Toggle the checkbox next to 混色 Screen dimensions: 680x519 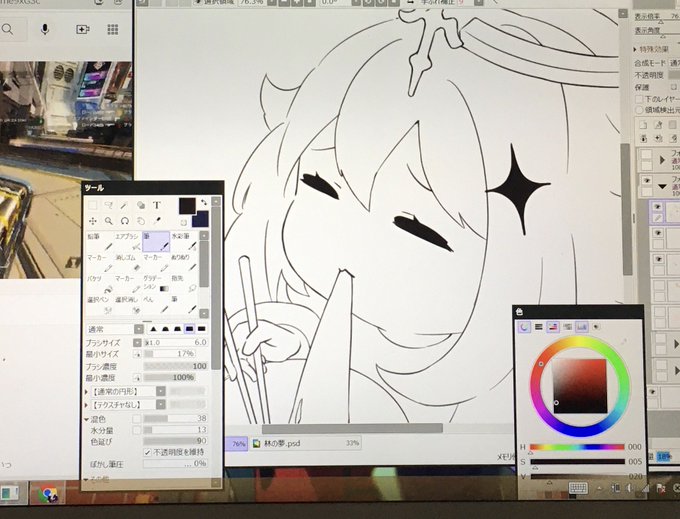[137, 419]
